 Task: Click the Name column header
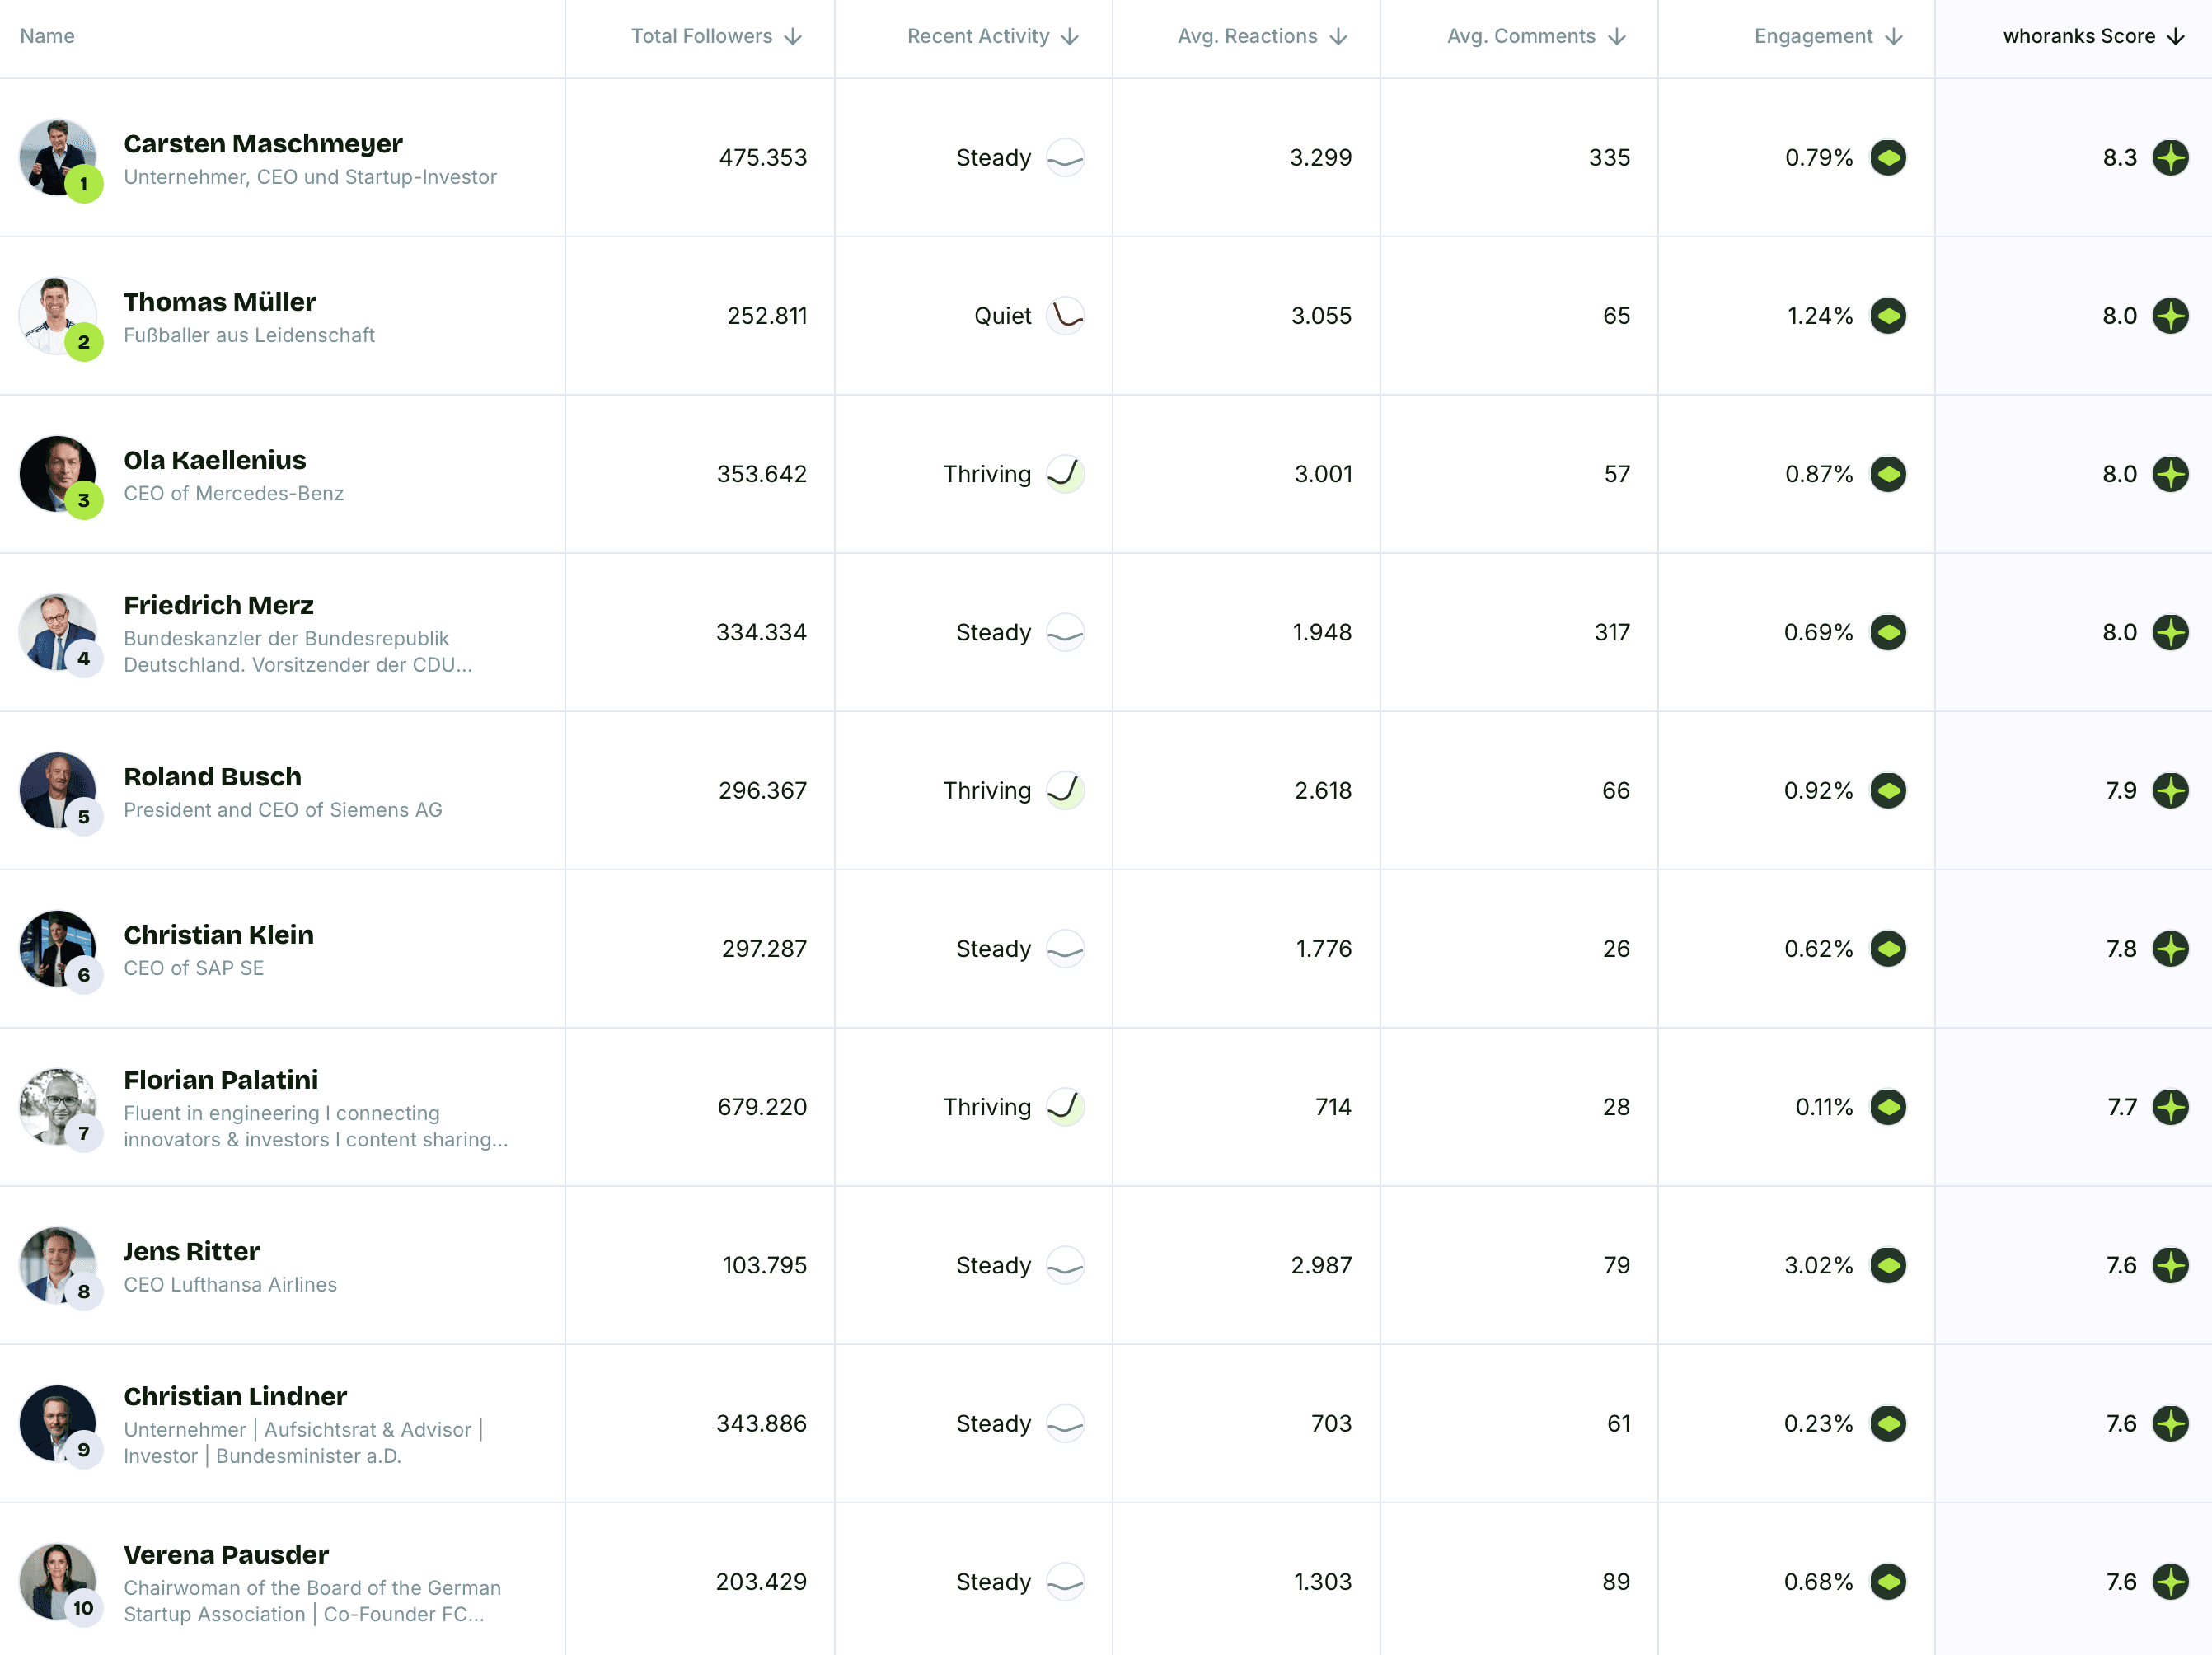[x=47, y=36]
